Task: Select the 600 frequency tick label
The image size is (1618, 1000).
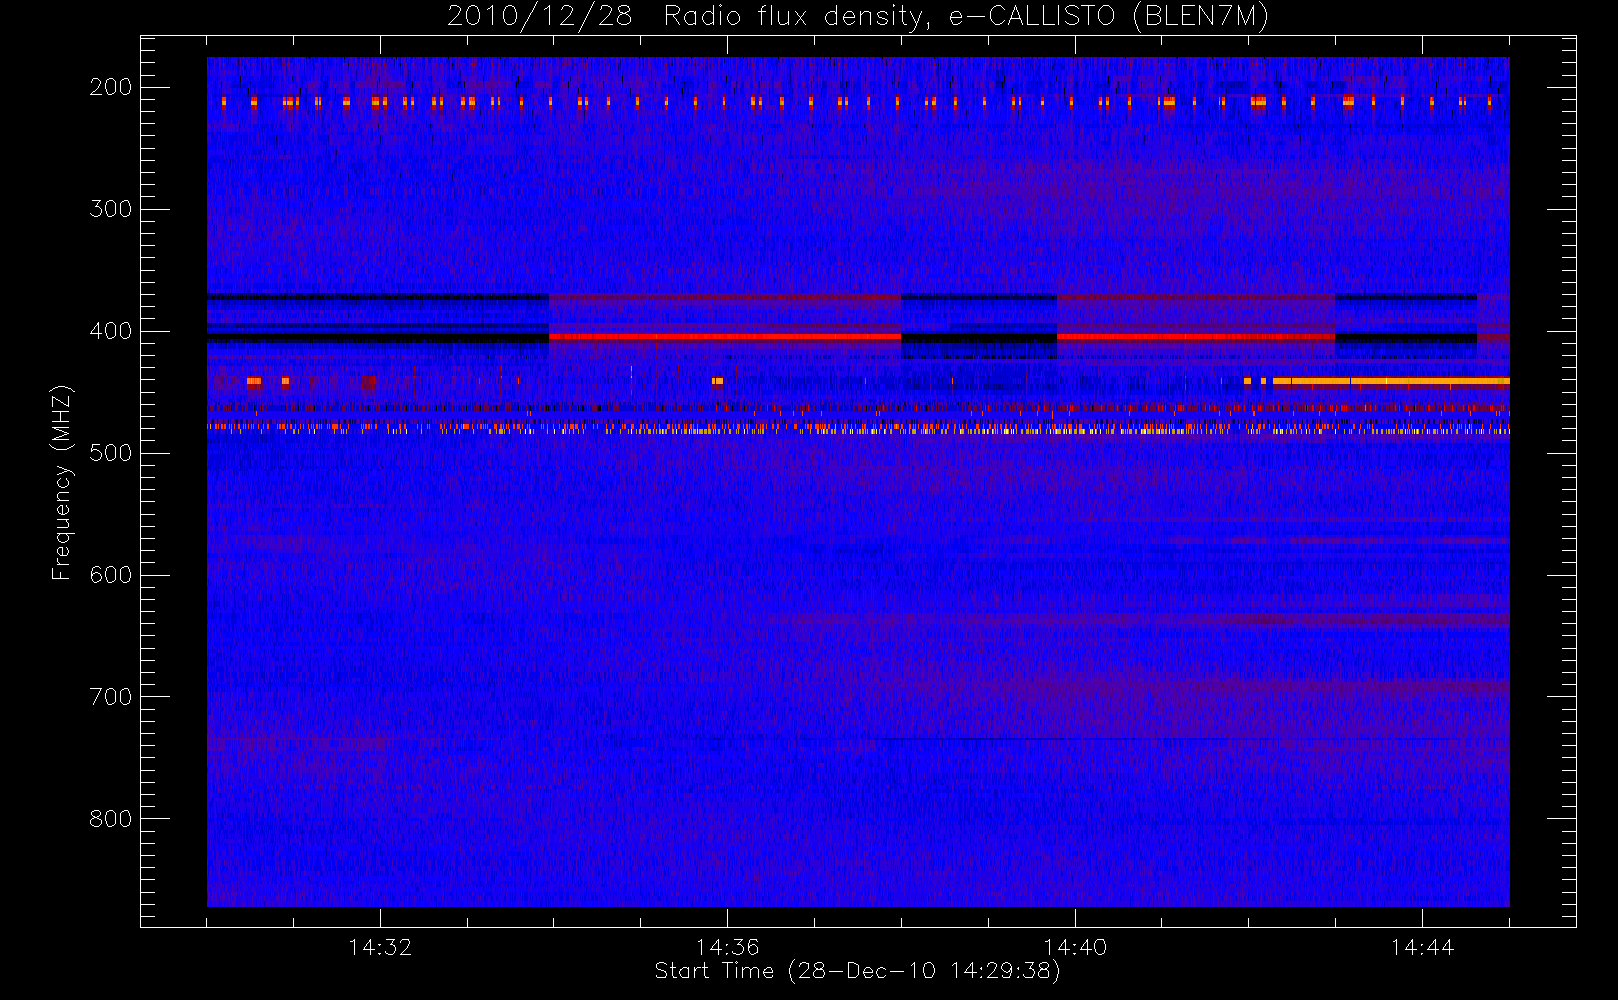Action: click(111, 575)
